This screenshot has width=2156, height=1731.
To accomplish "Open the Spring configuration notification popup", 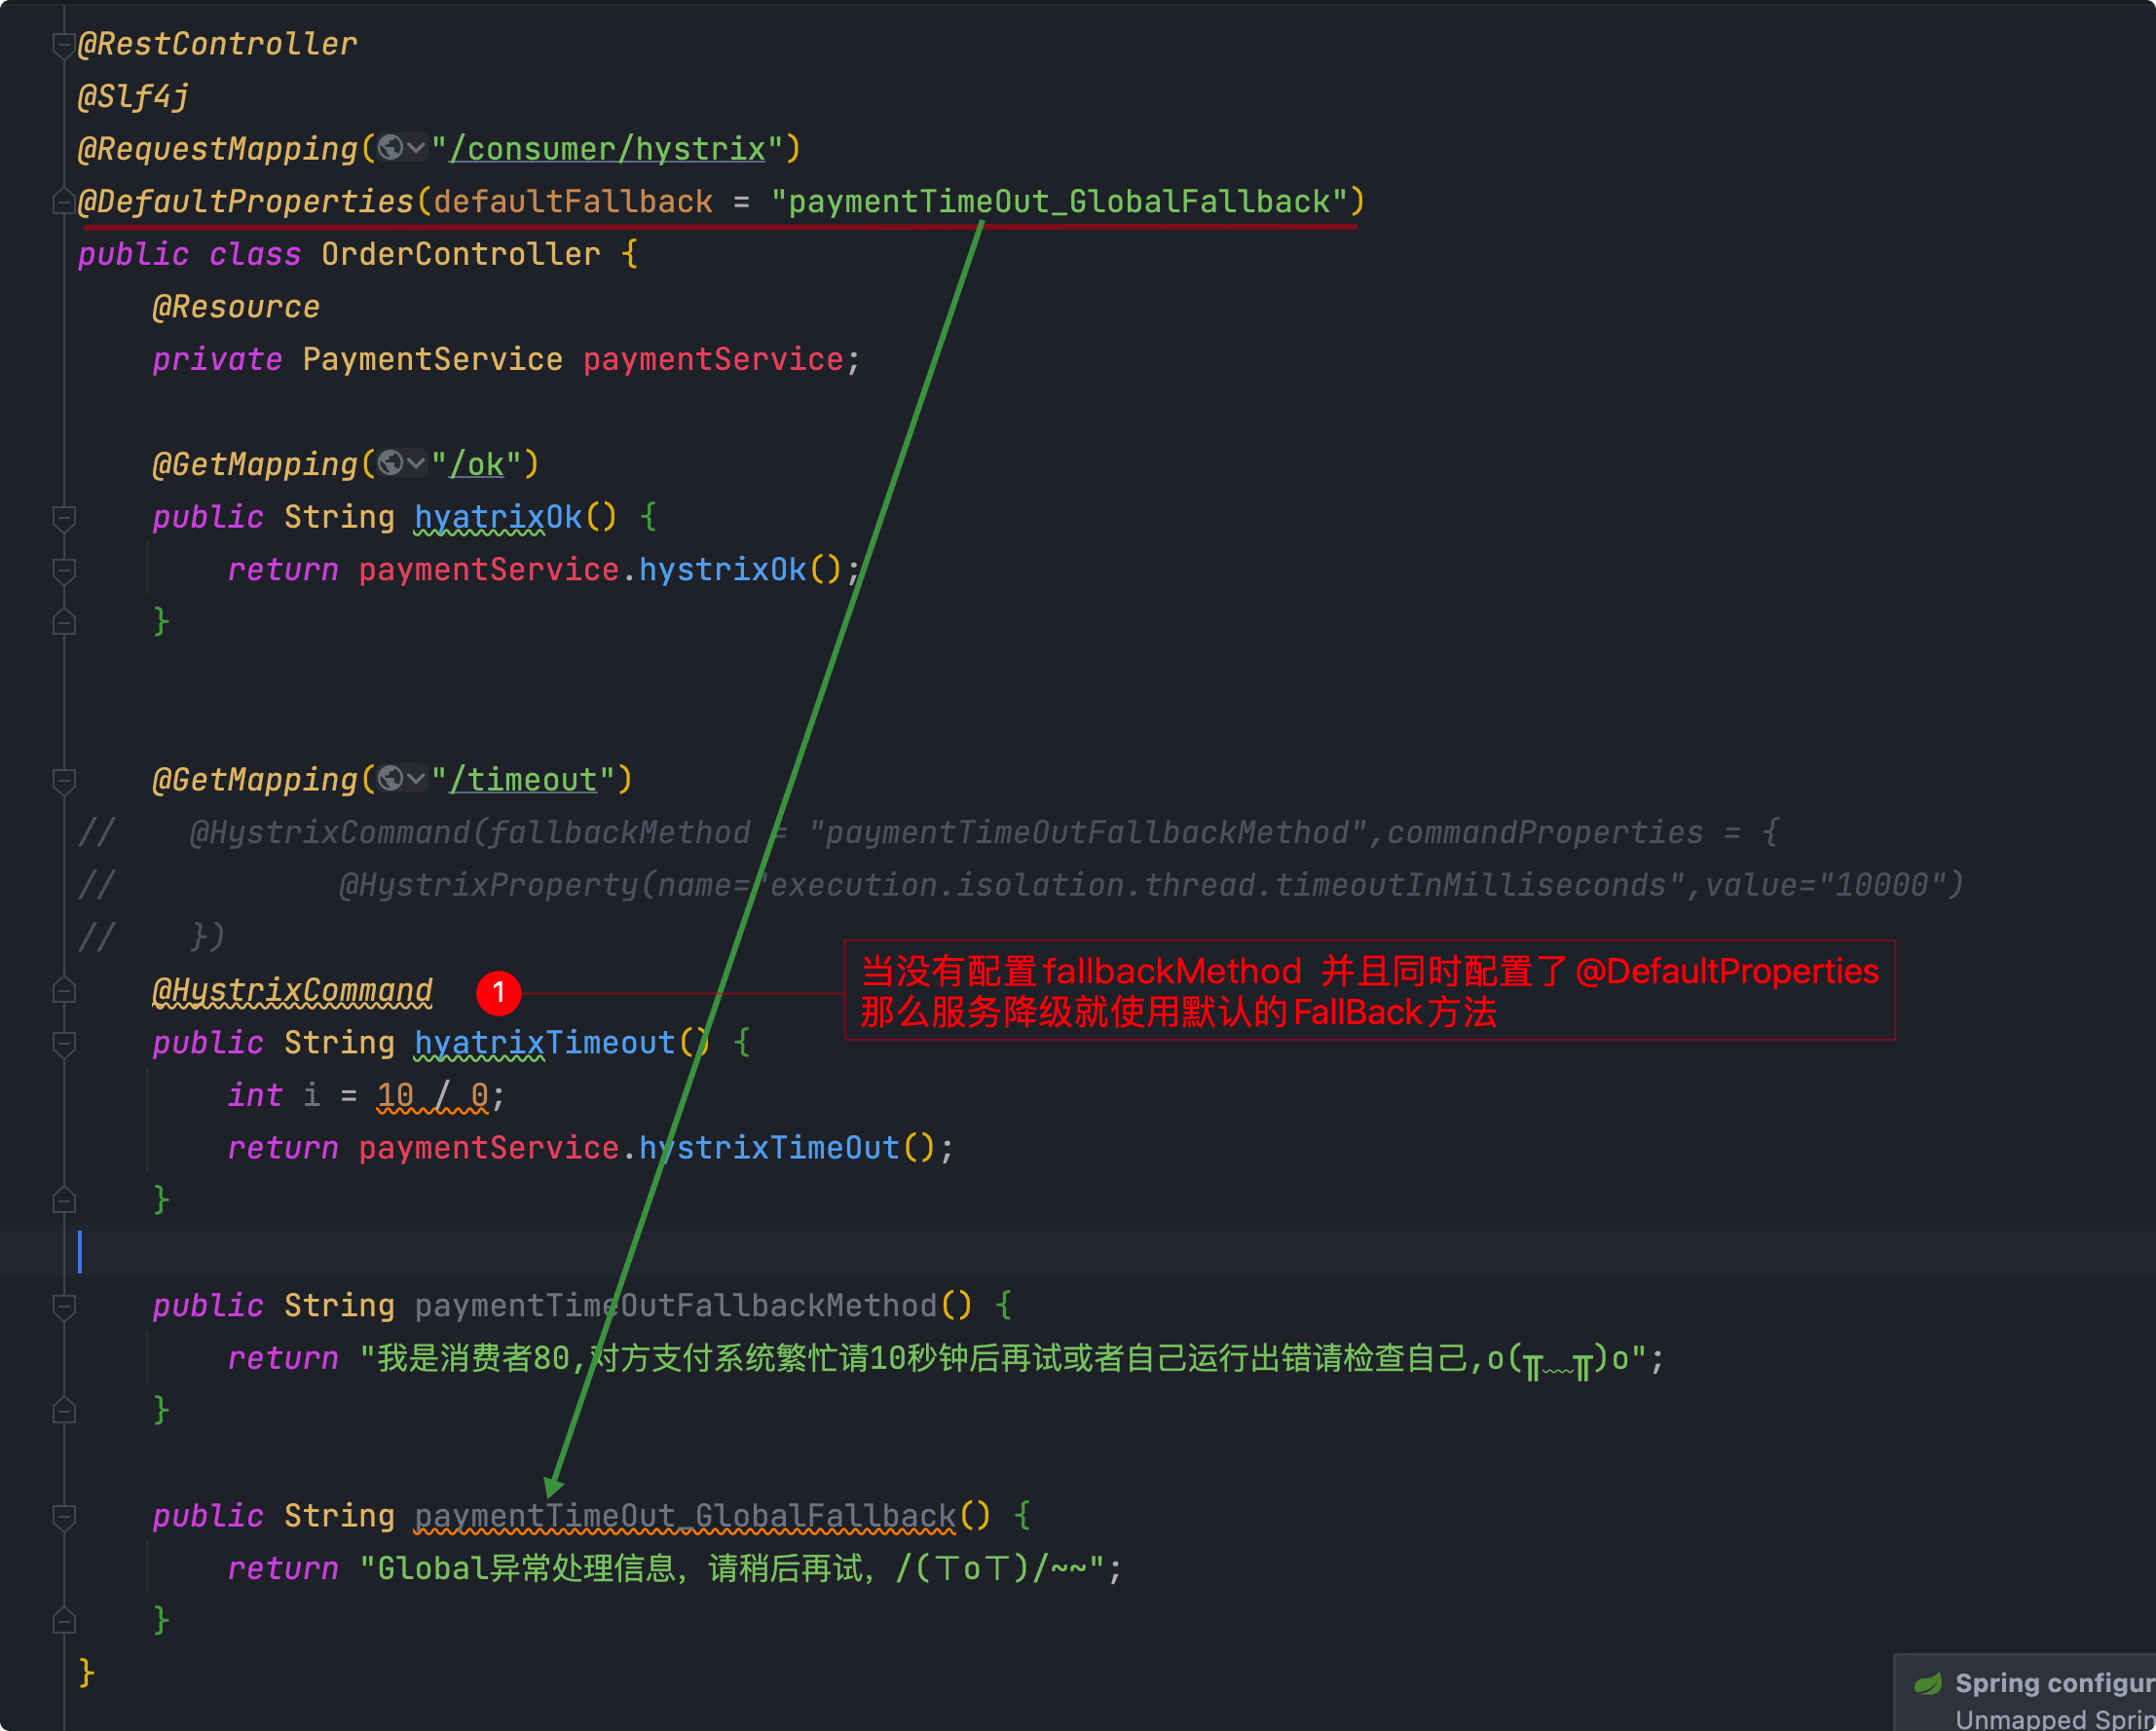I will coord(2050,1684).
